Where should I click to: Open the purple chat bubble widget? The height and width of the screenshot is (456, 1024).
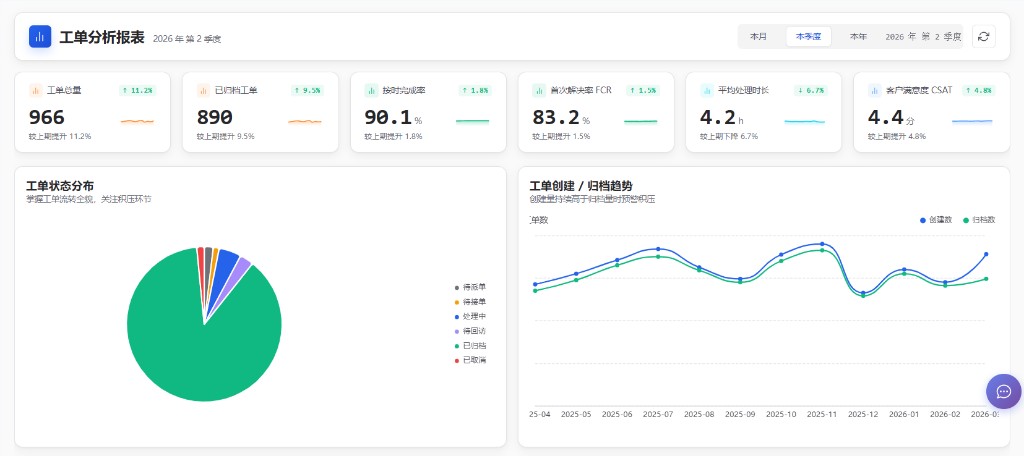[x=1004, y=391]
